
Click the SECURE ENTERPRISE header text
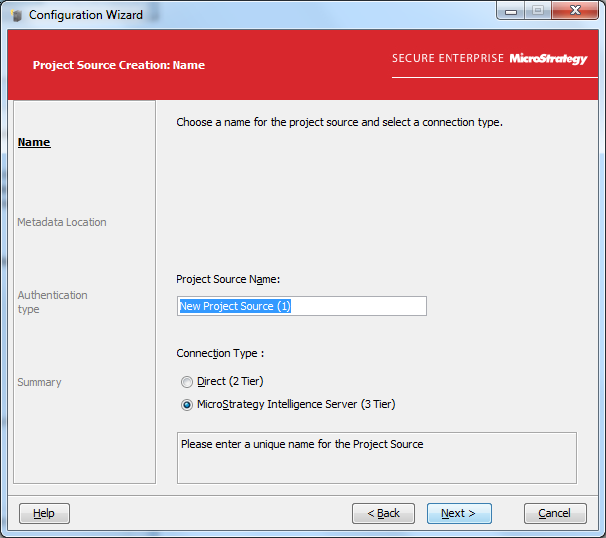pos(447,58)
